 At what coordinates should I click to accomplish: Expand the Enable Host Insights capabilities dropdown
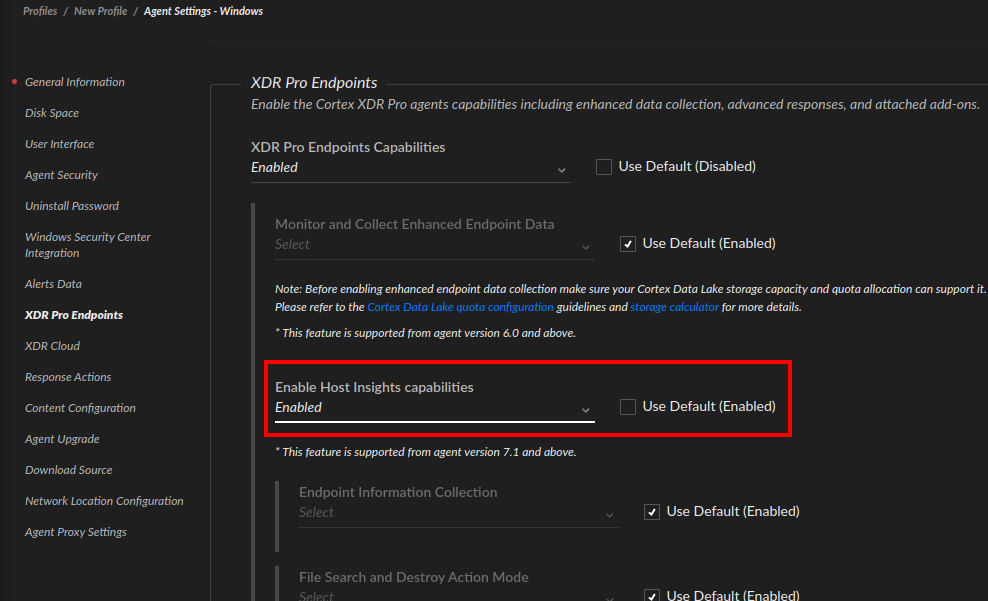coord(434,408)
